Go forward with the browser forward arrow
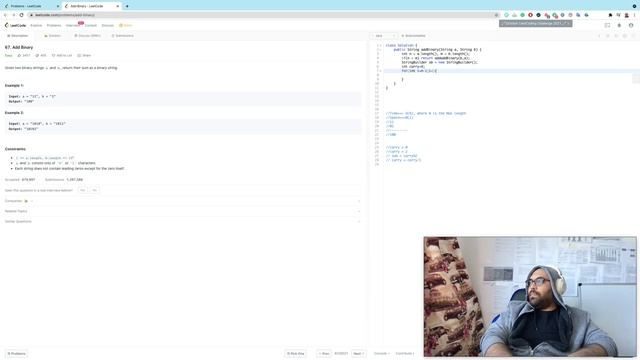640x360 pixels. coord(13,15)
